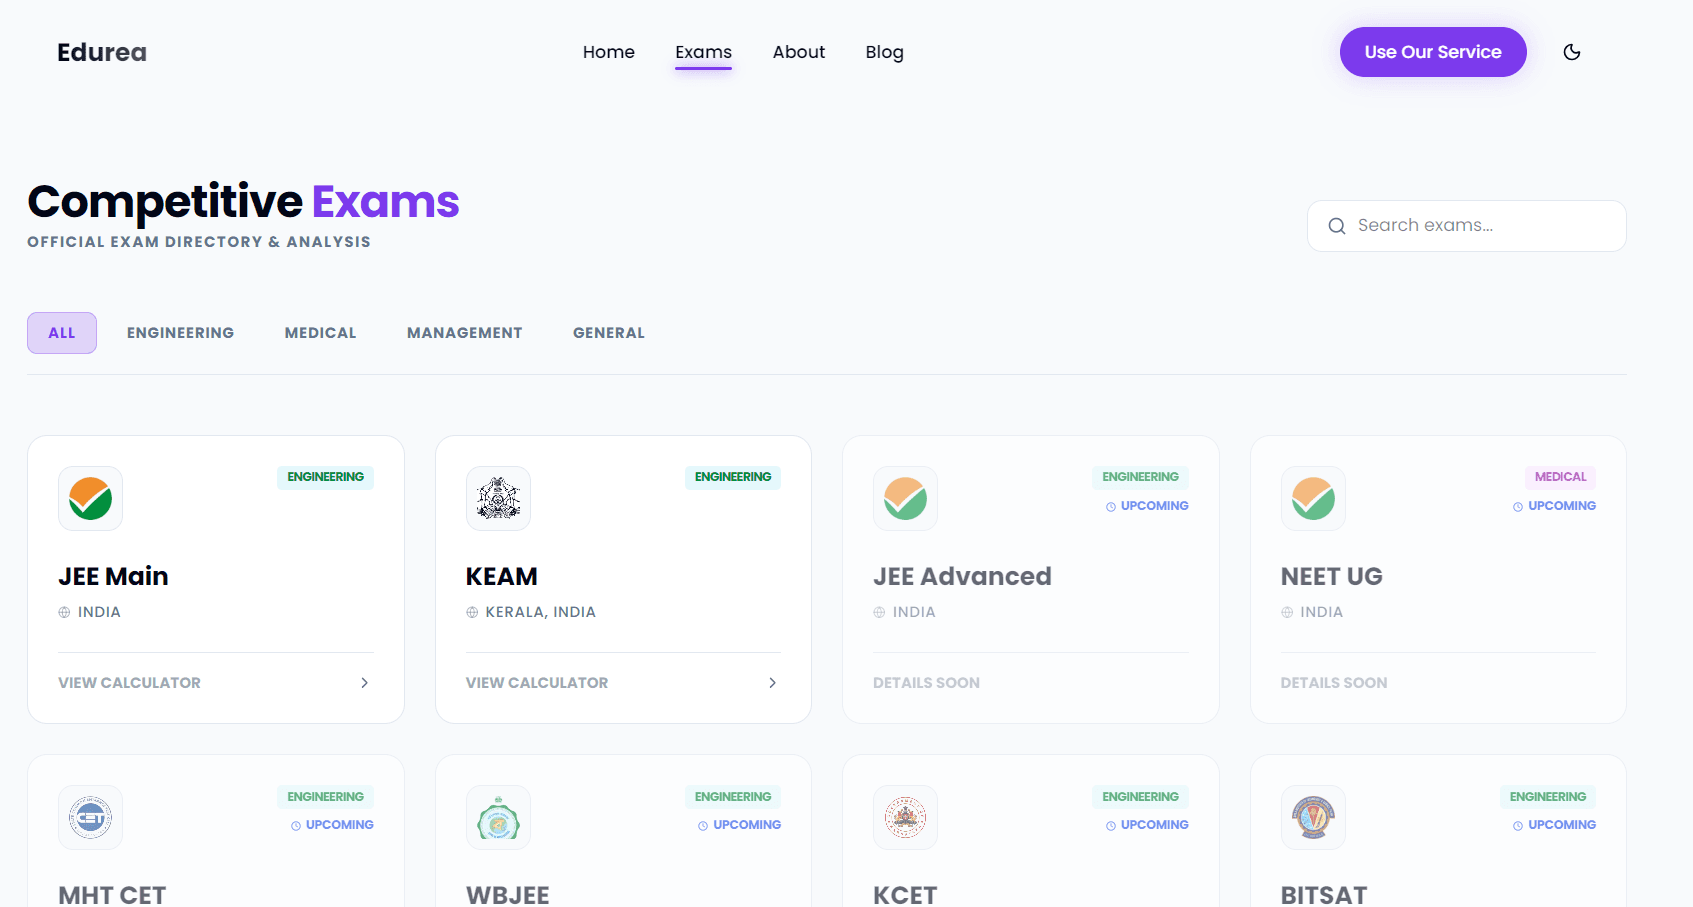
Task: Navigate to the Blog
Action: tap(884, 52)
